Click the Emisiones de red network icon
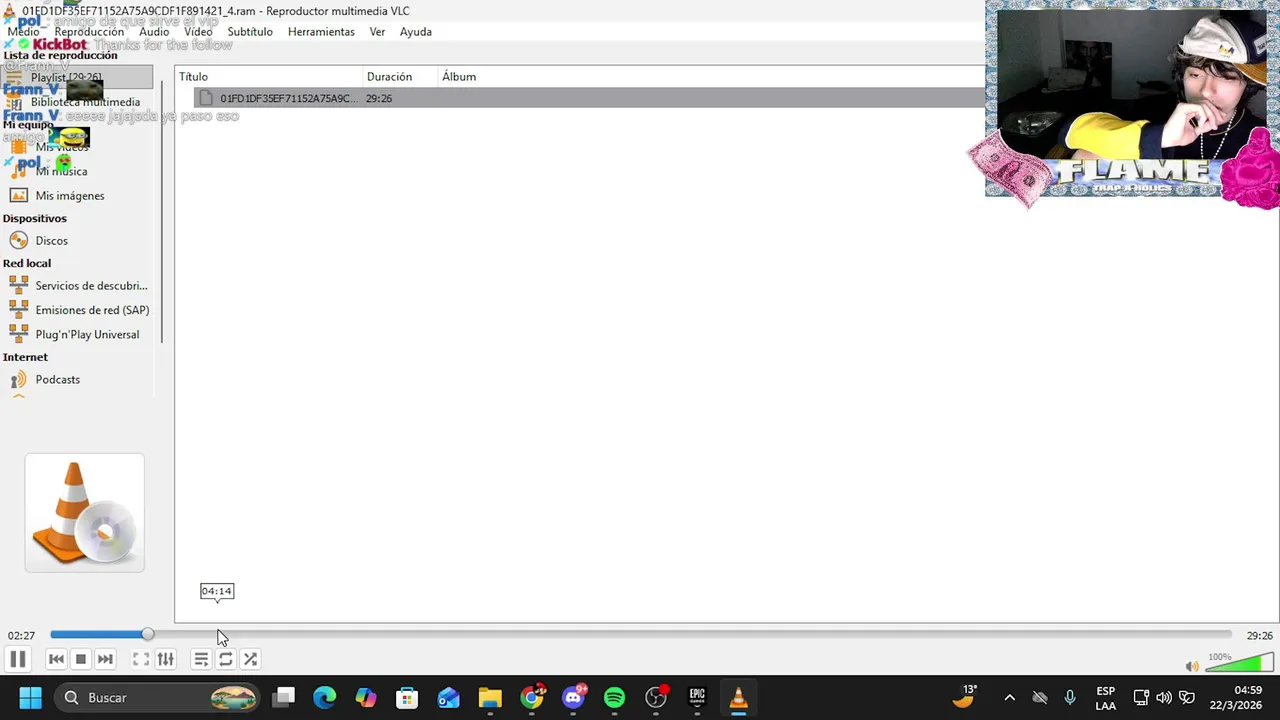1280x720 pixels. (x=18, y=310)
